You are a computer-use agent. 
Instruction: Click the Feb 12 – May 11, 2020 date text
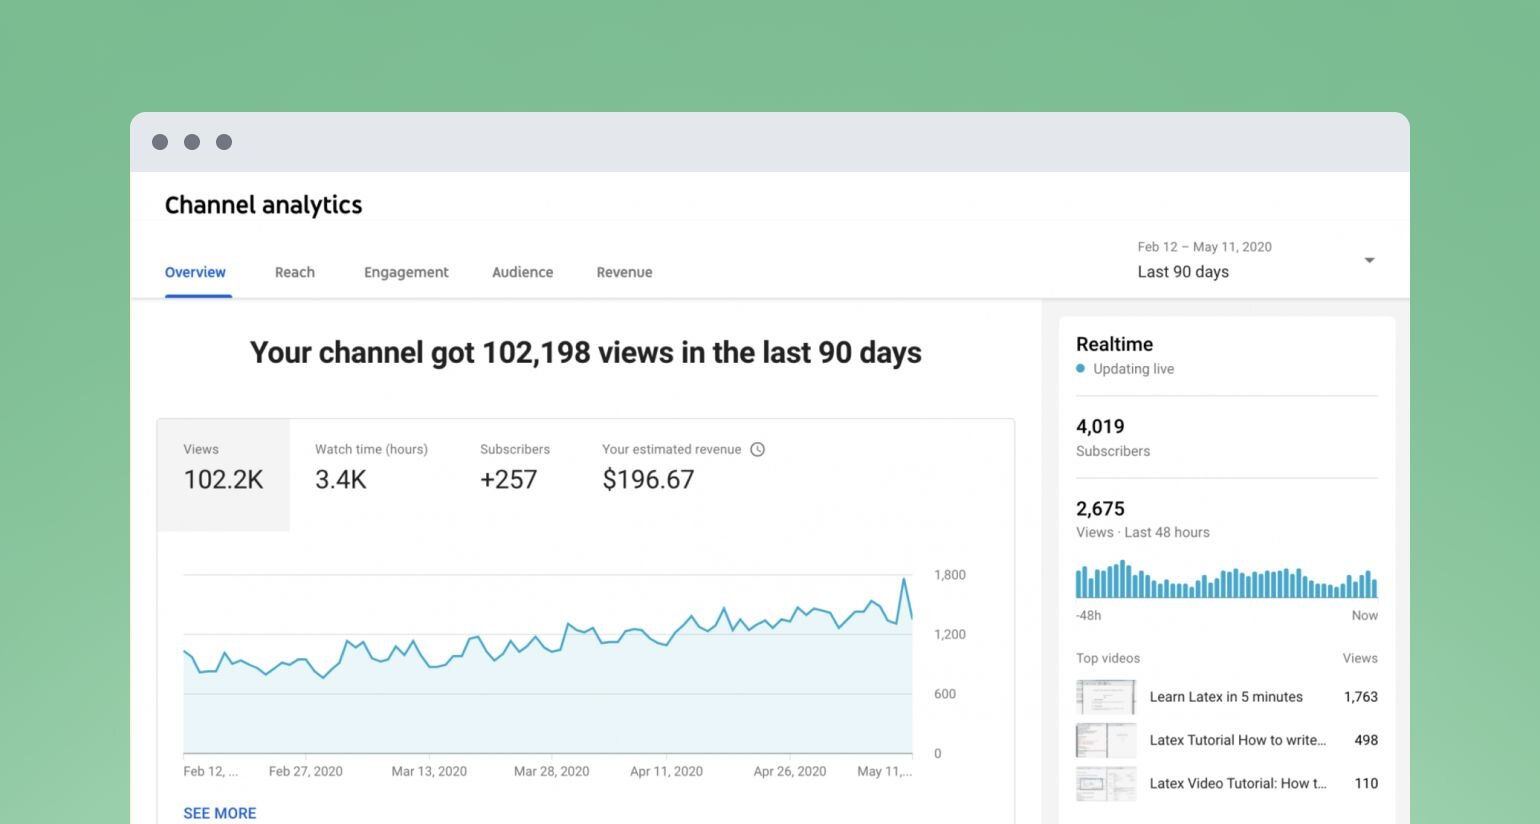[x=1204, y=247]
